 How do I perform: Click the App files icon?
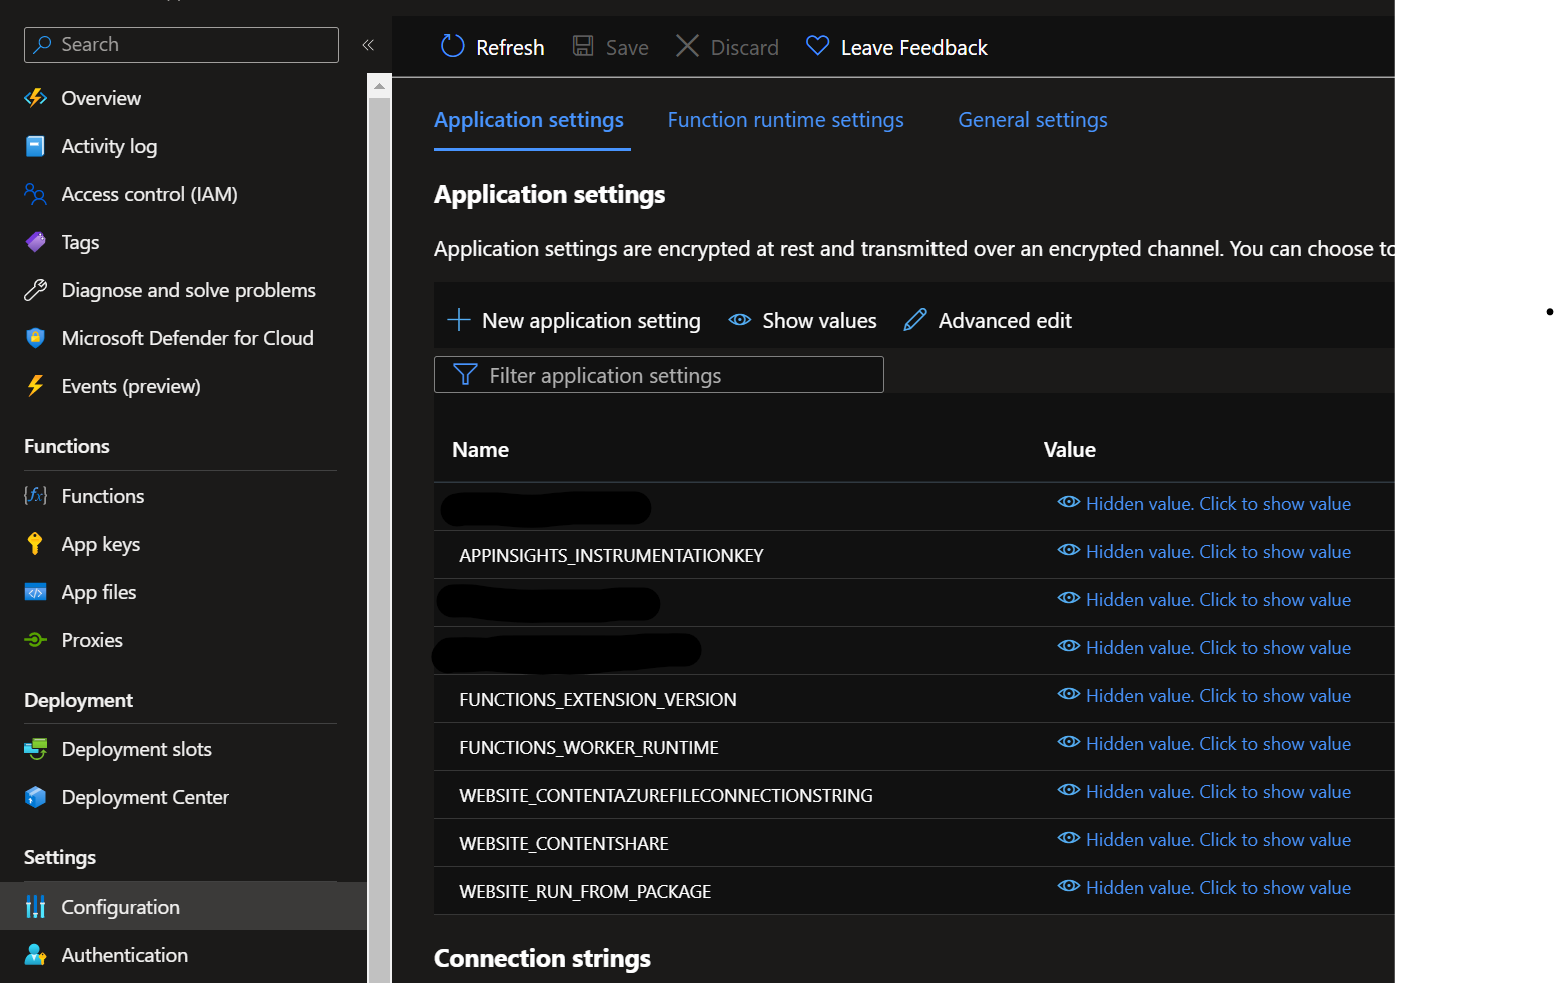pos(36,592)
